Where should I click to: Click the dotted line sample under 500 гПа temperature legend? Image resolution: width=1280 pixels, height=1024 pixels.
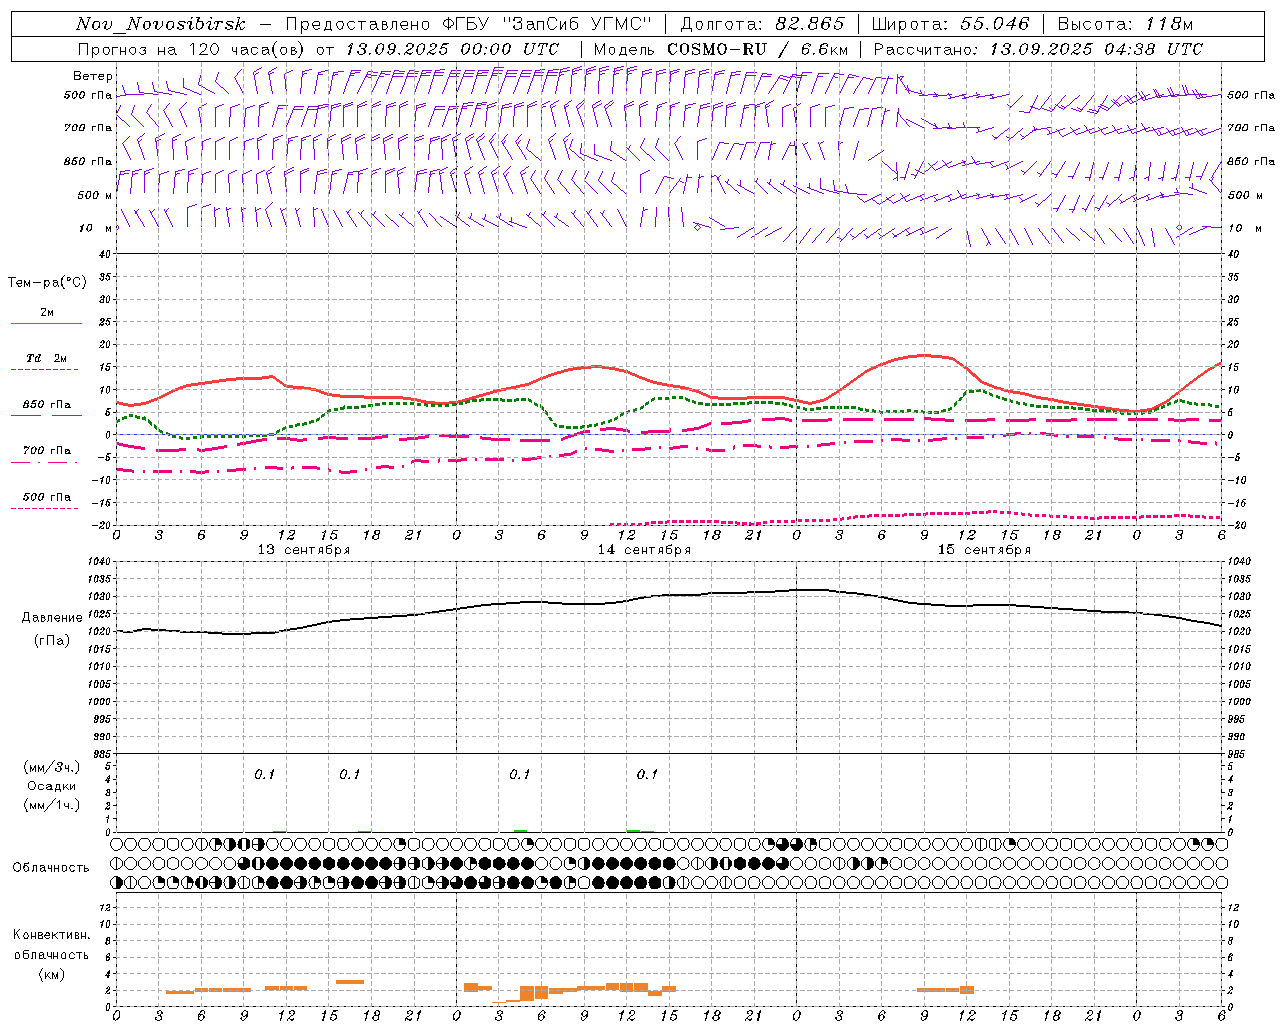coord(46,509)
